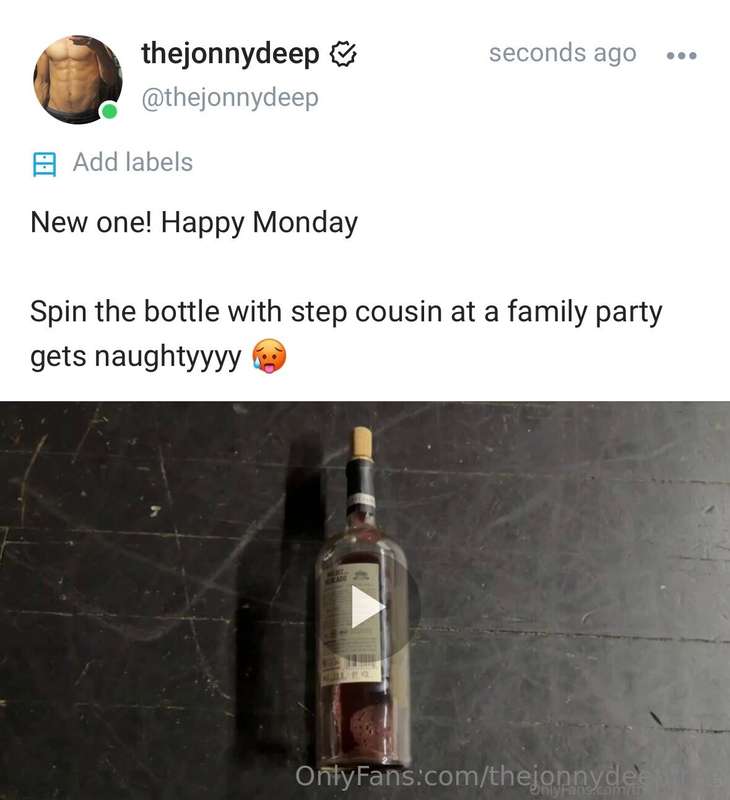Click the gets naughtyyyy caption text

(136, 356)
